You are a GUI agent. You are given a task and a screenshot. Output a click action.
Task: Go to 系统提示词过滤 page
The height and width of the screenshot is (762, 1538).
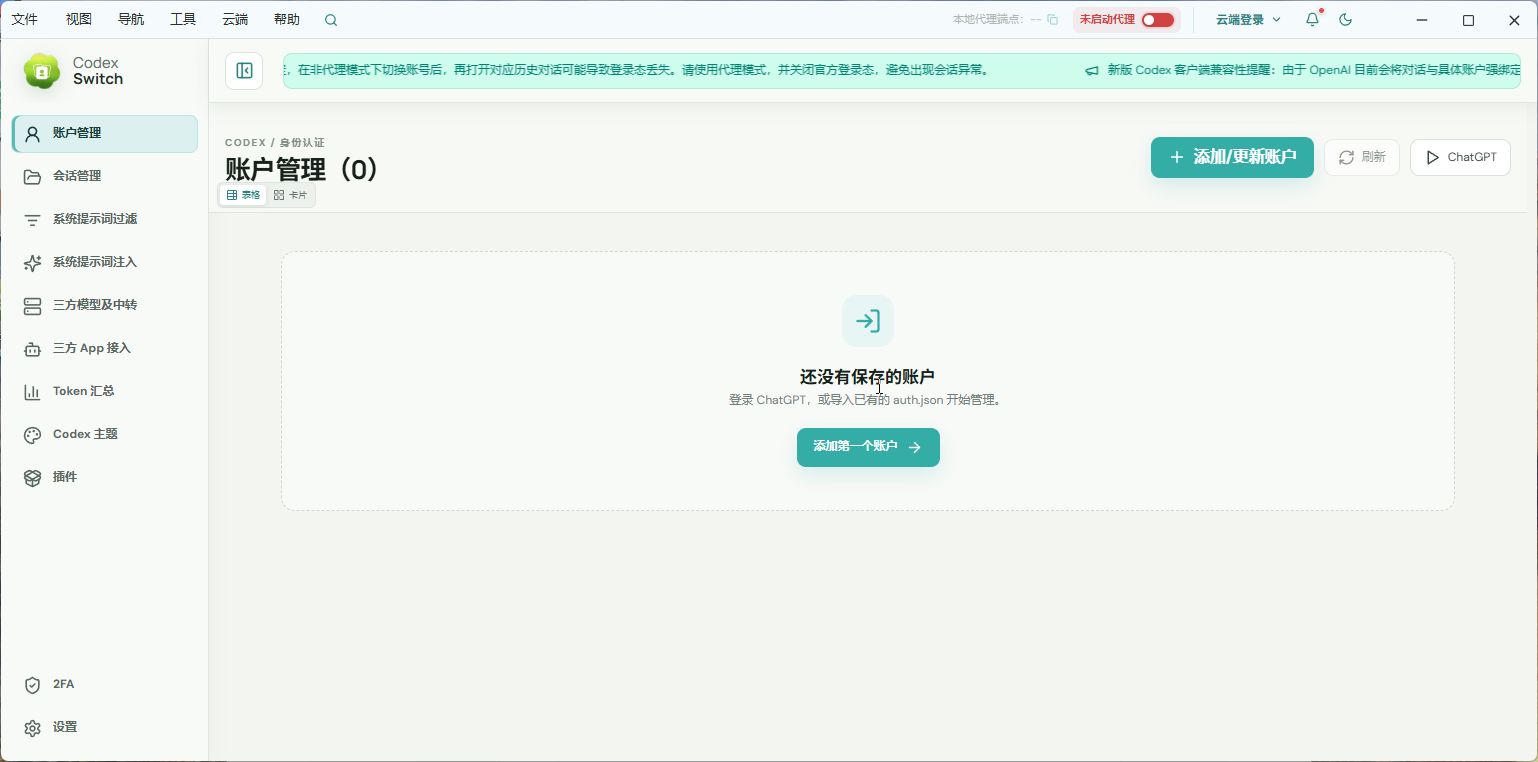(x=105, y=219)
